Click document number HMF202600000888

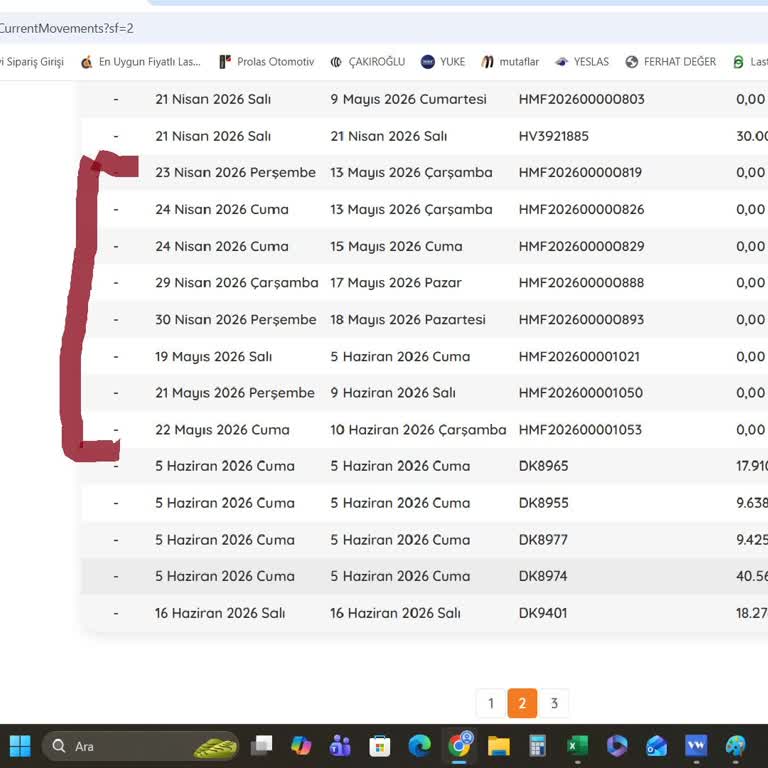[581, 283]
